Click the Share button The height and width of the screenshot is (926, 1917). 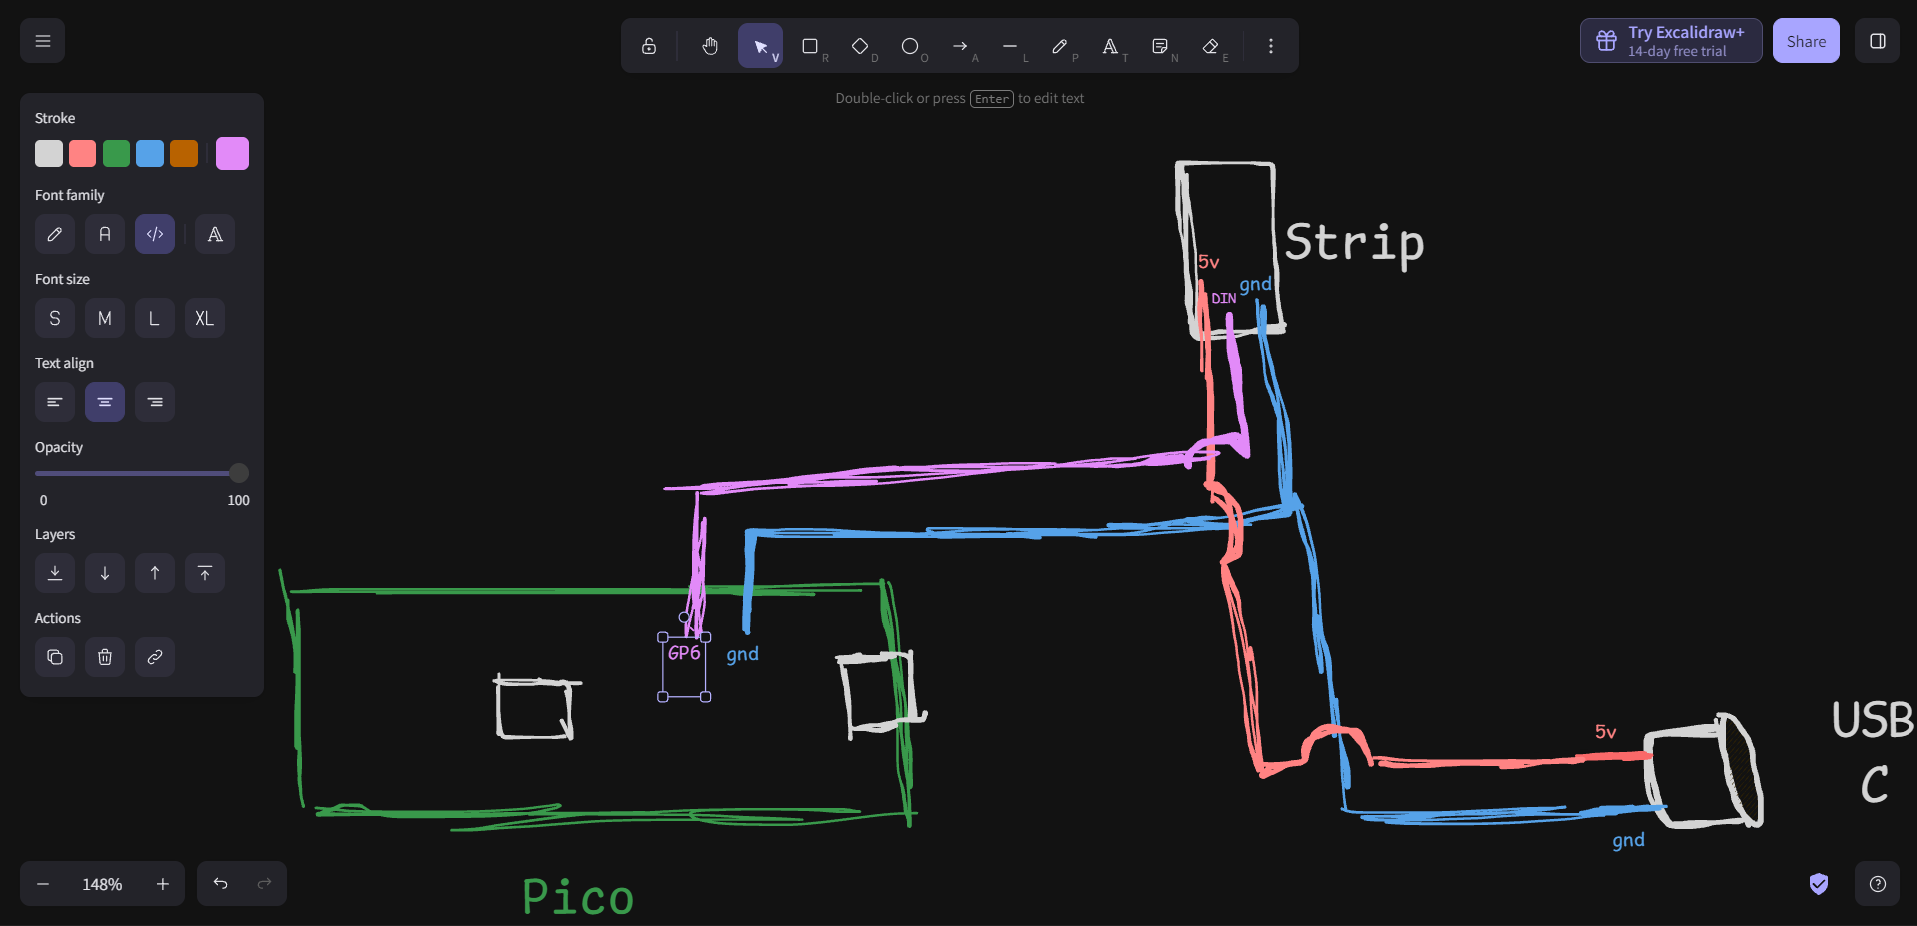(x=1806, y=41)
